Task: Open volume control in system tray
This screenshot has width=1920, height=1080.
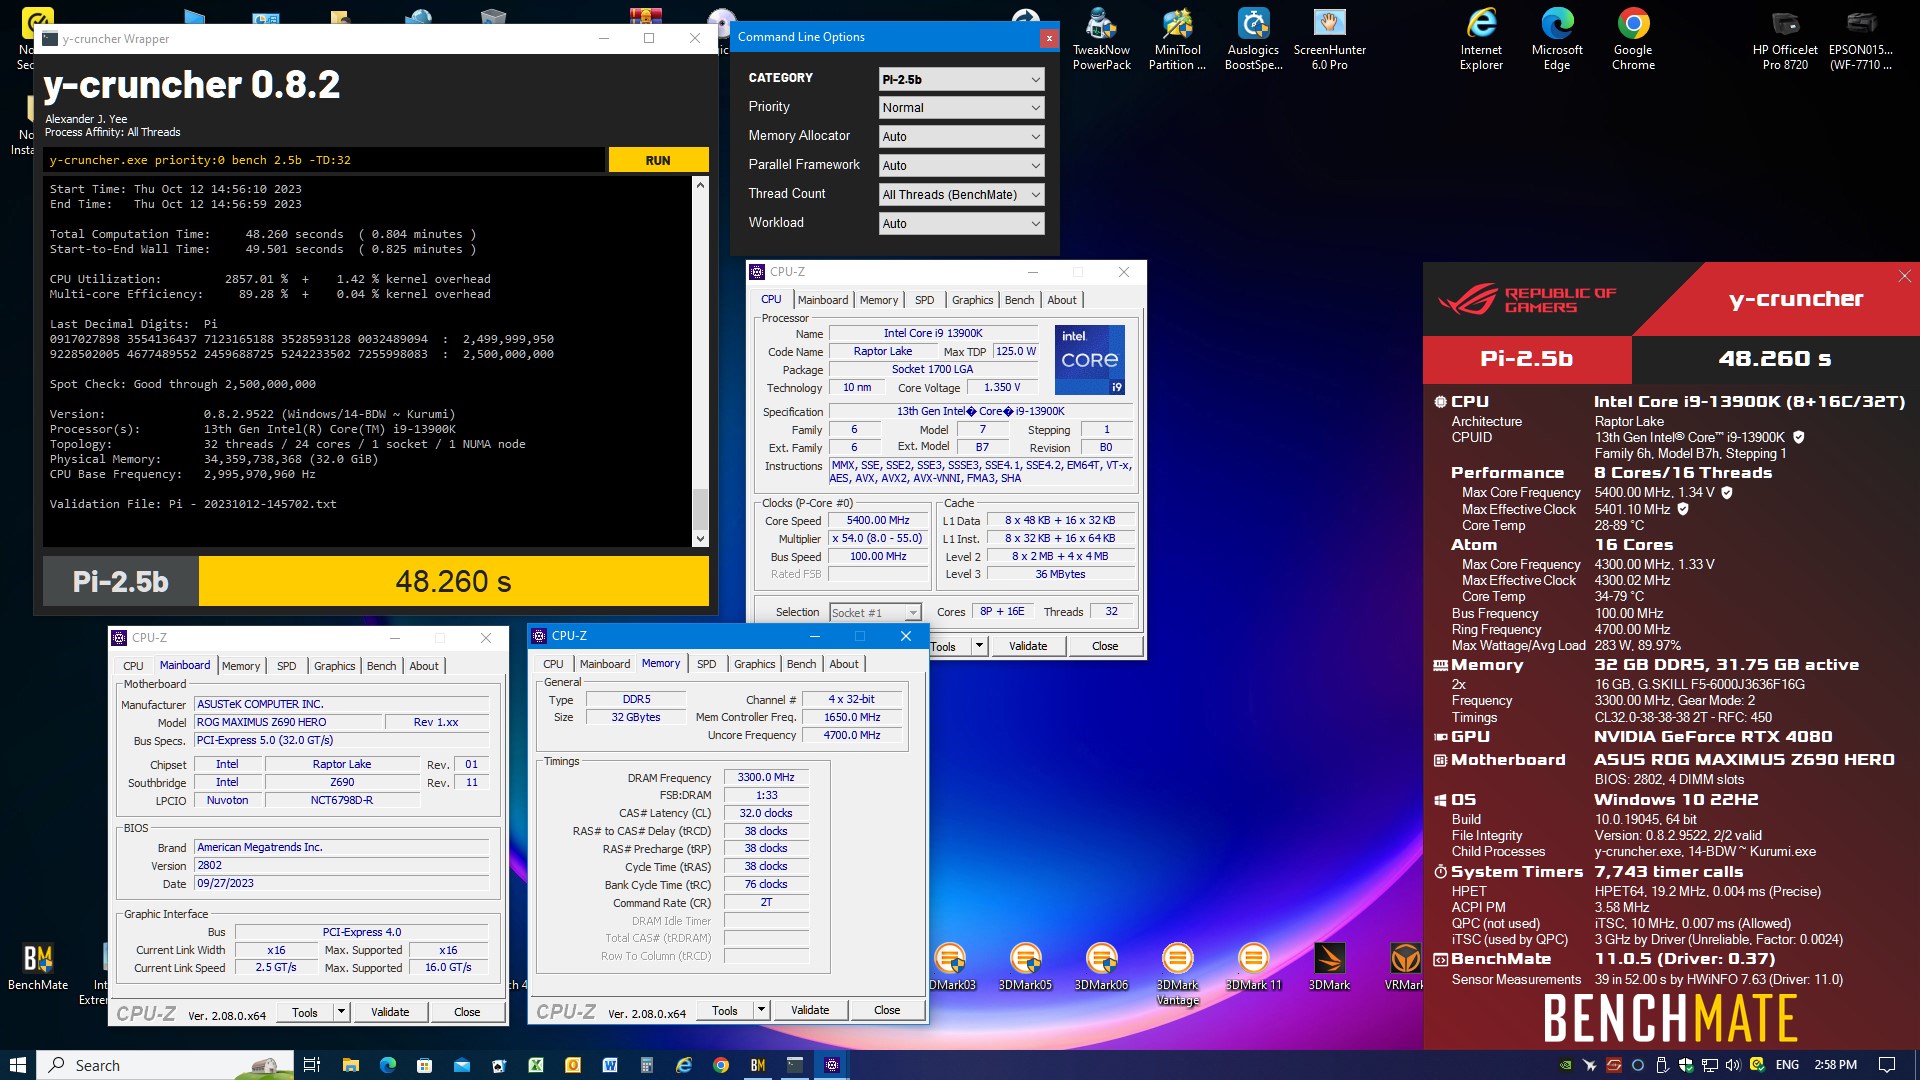Action: pyautogui.click(x=1733, y=1065)
